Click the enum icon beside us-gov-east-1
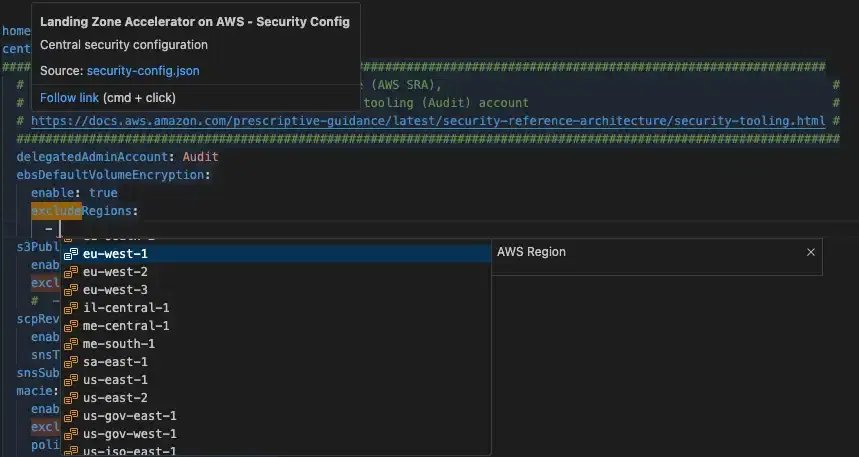 point(71,416)
